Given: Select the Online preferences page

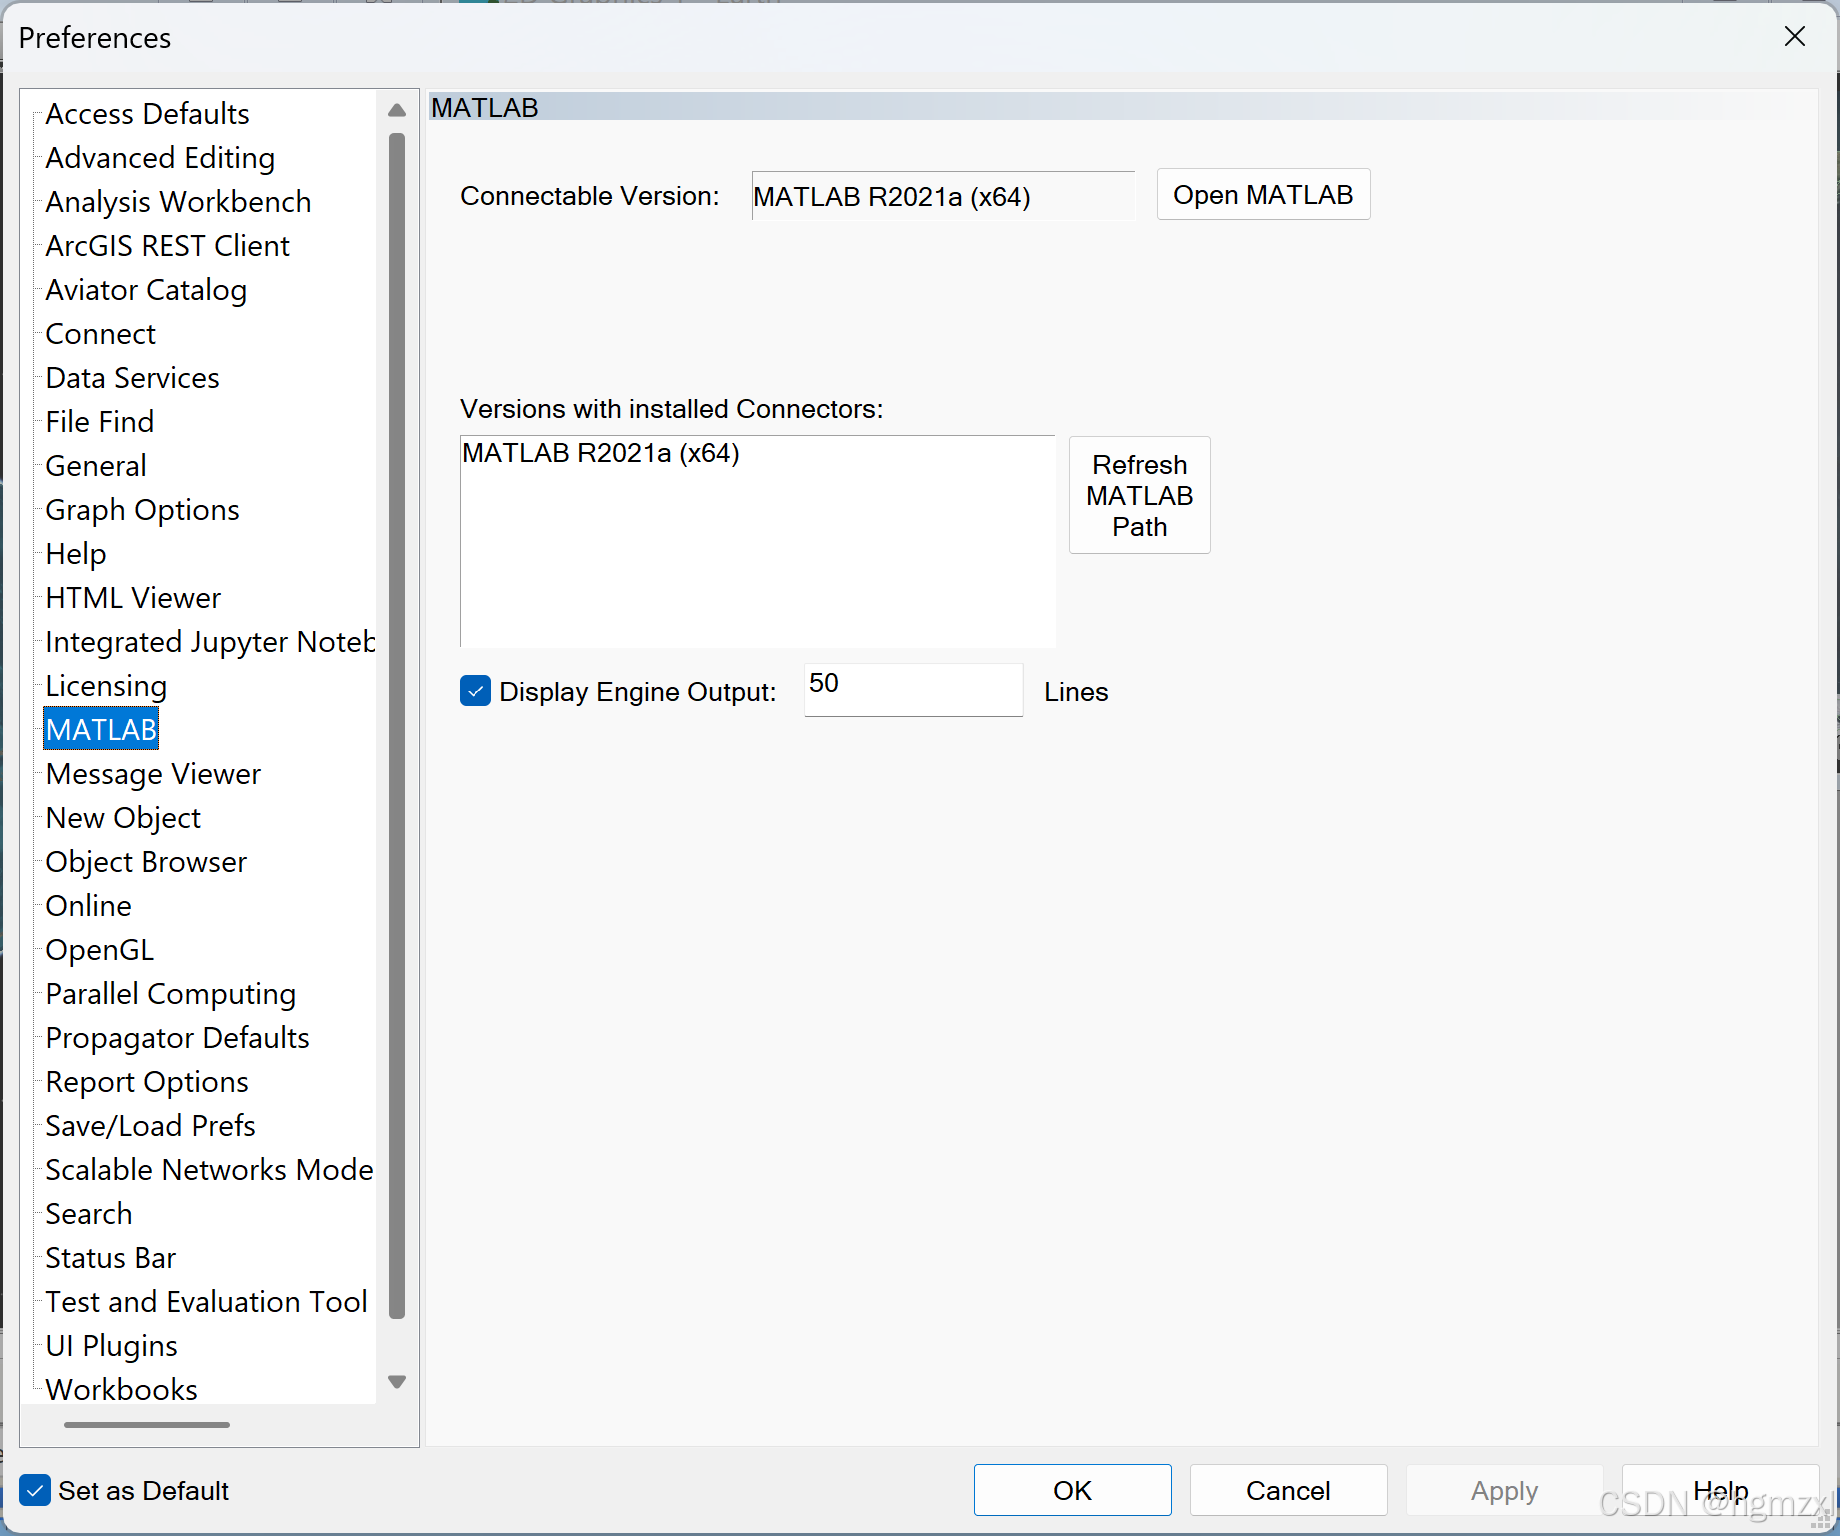Looking at the screenshot, I should point(88,906).
